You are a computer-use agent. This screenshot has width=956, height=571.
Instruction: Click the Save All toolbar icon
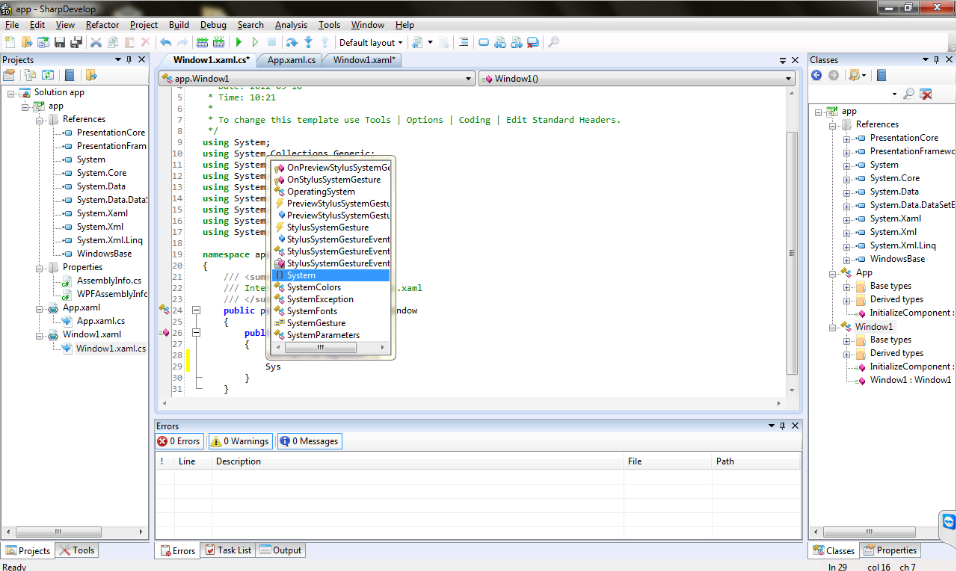tap(76, 42)
